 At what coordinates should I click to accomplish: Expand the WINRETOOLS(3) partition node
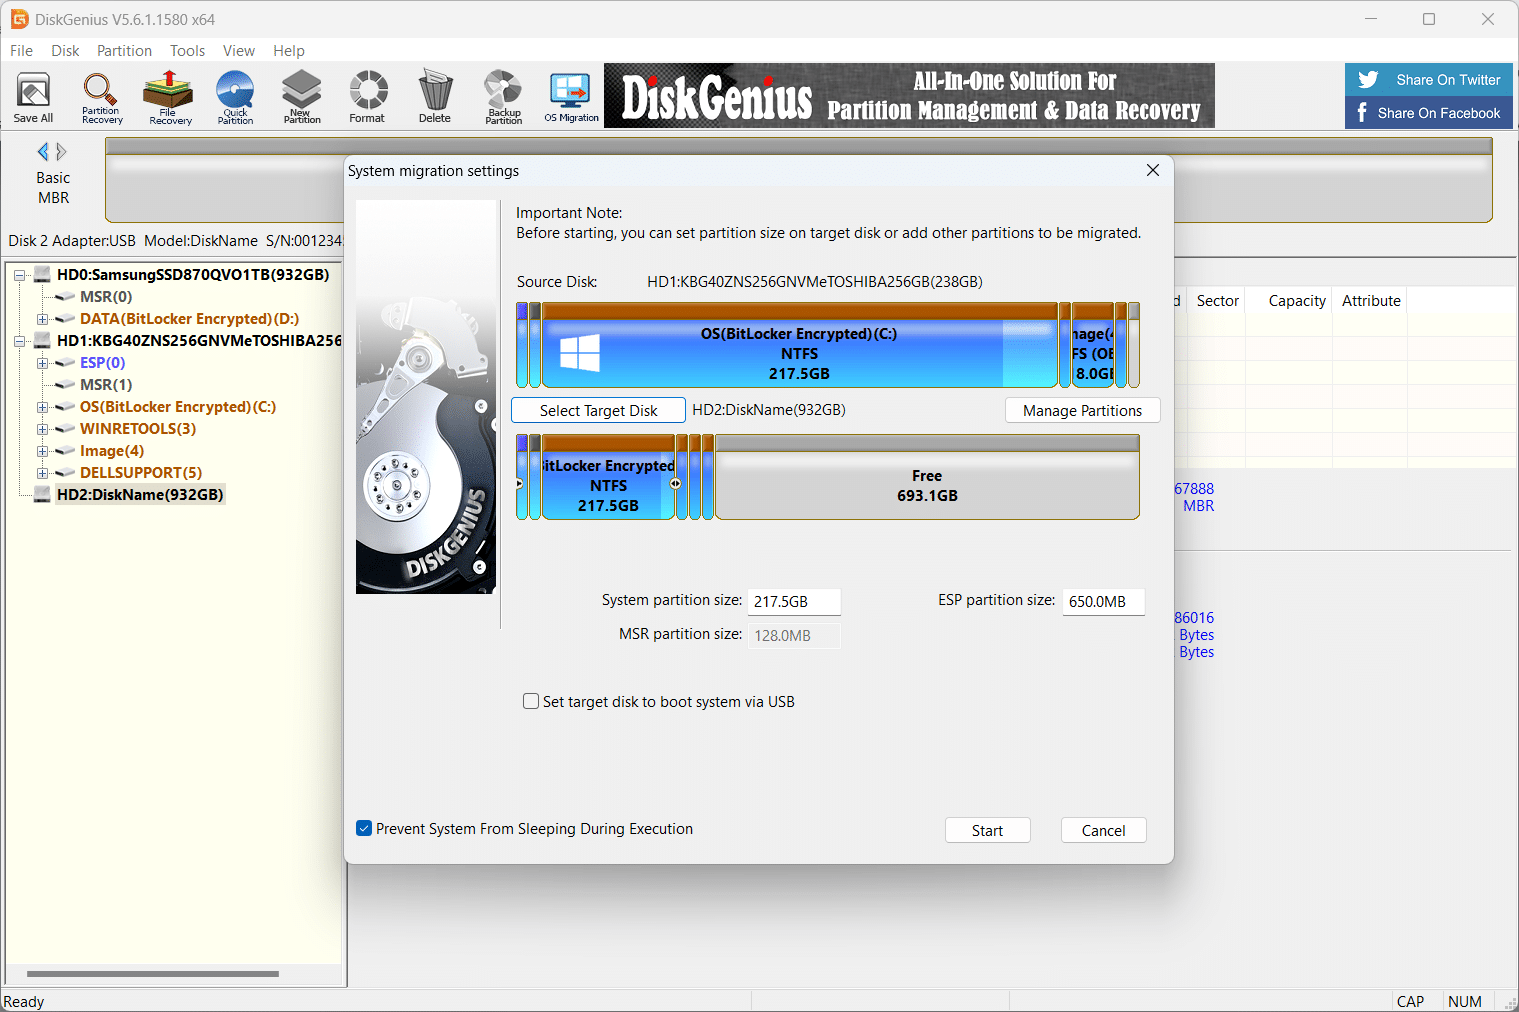tap(40, 428)
